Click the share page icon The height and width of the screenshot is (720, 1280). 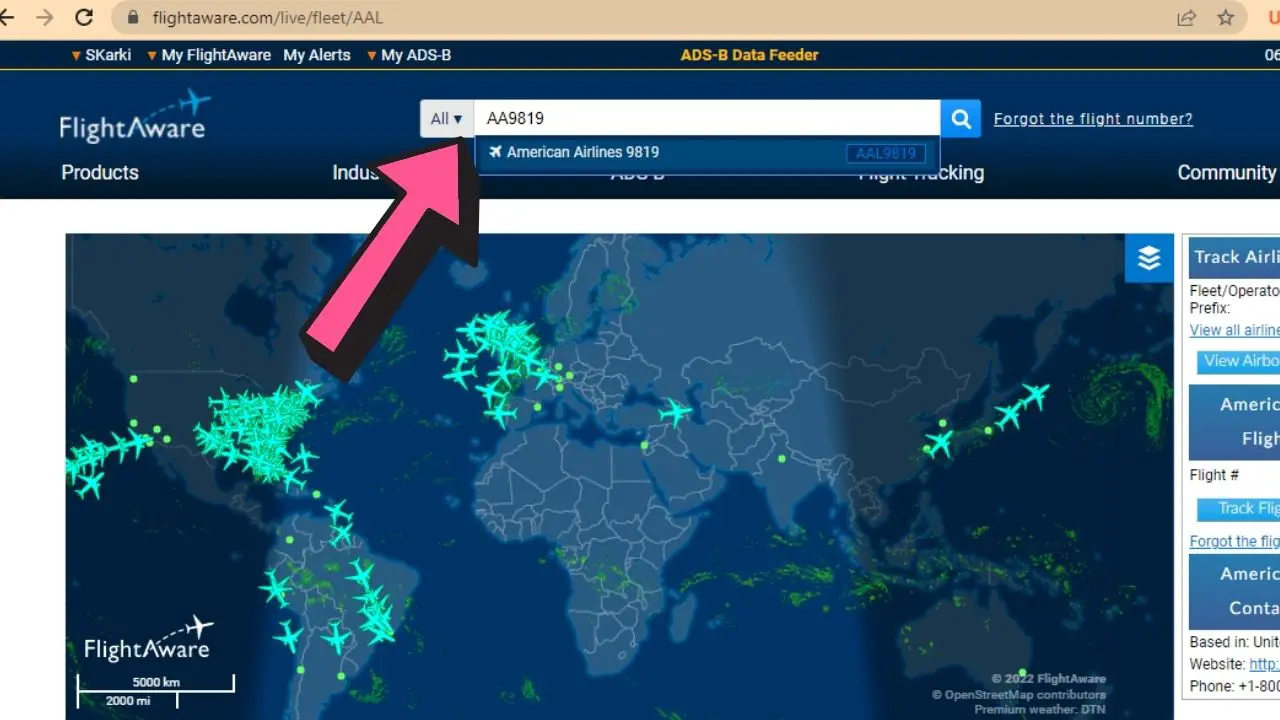(1186, 18)
